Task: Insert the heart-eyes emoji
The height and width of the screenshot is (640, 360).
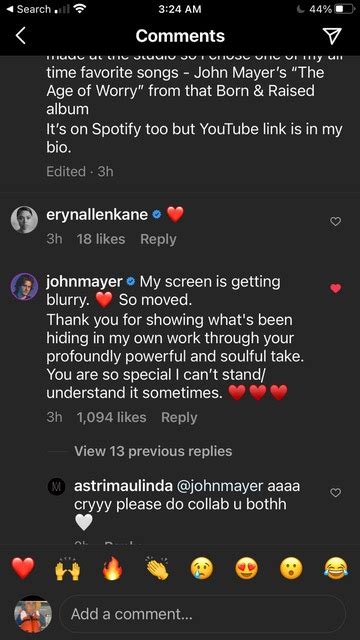Action: pyautogui.click(x=247, y=568)
